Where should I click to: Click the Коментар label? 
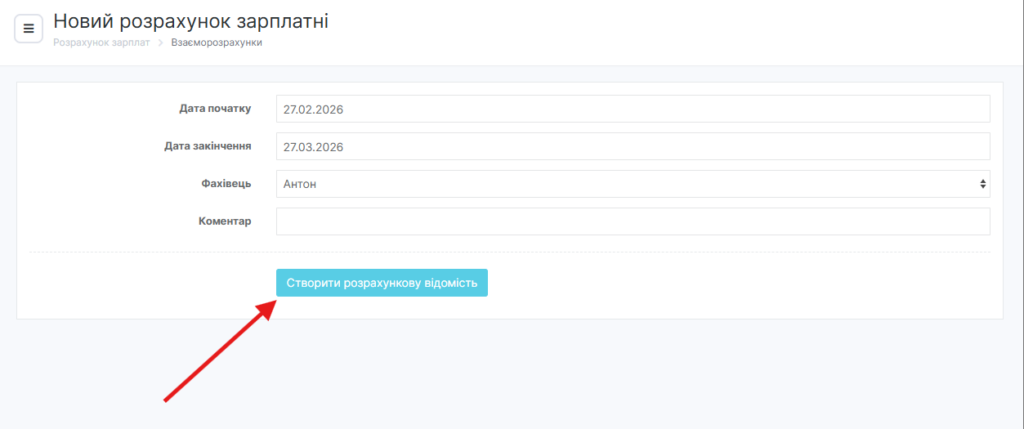click(x=224, y=220)
